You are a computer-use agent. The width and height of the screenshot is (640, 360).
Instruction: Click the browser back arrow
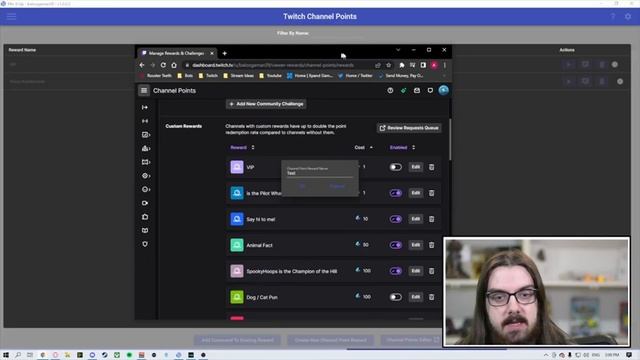click(x=142, y=65)
